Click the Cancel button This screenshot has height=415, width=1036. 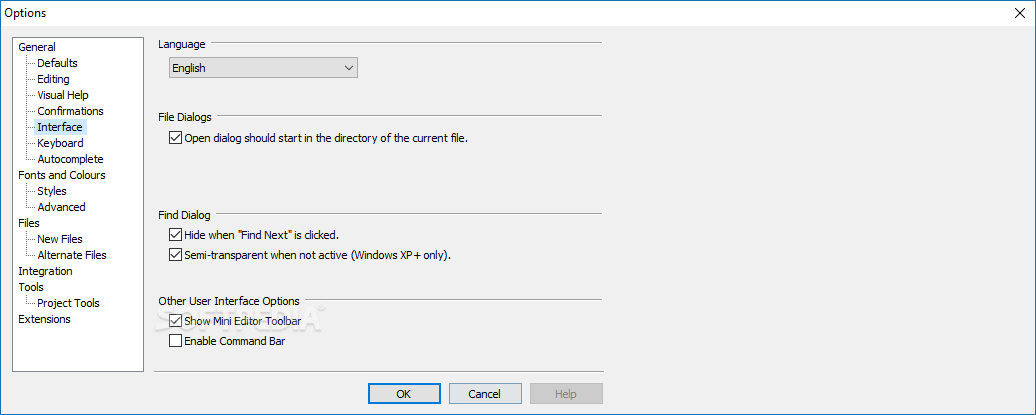click(484, 394)
